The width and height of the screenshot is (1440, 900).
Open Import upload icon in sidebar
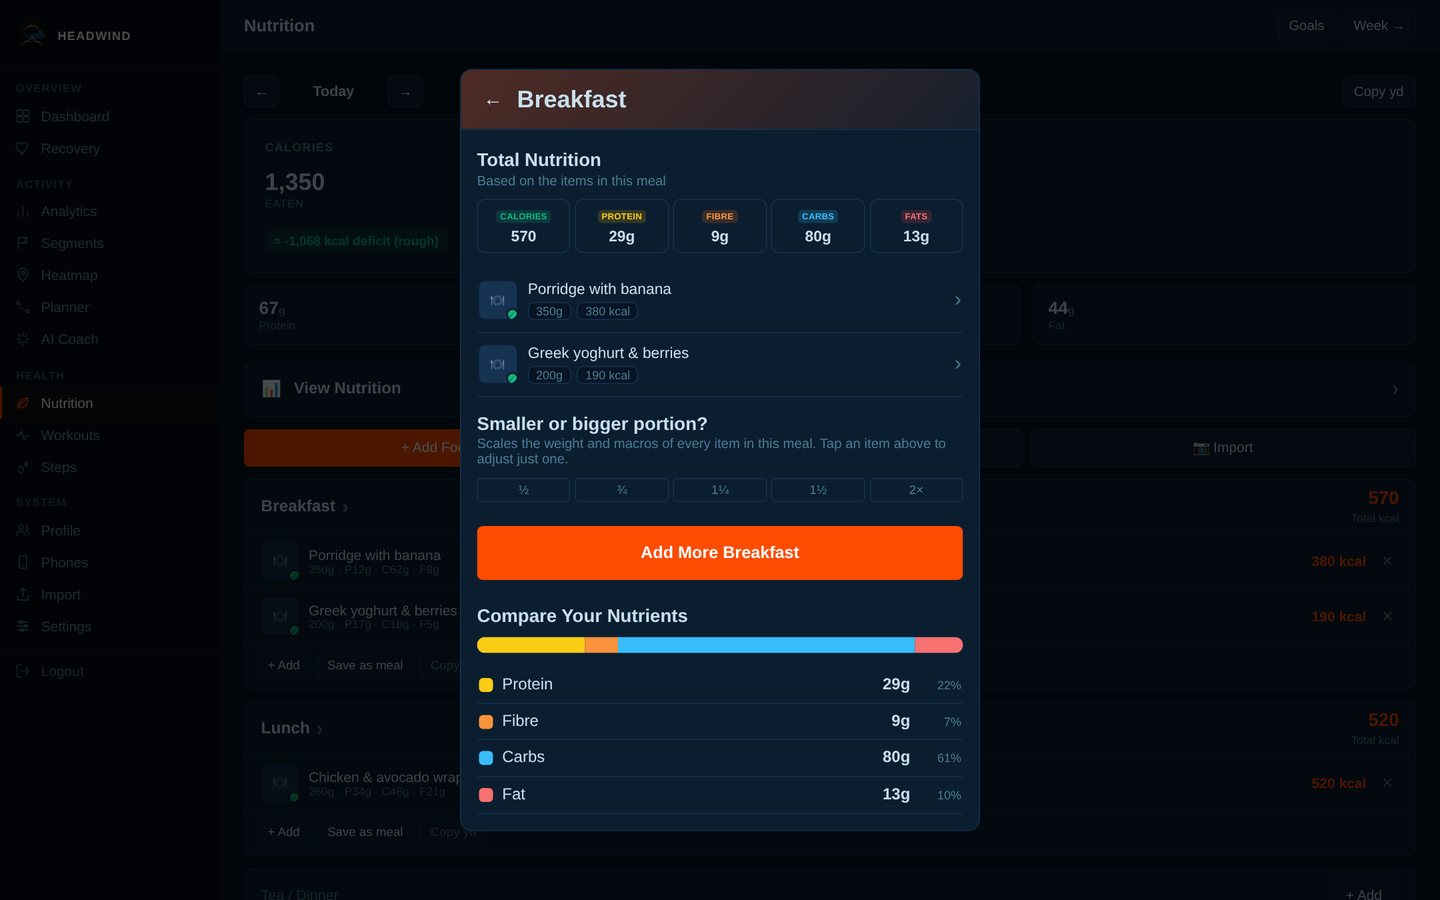23,594
